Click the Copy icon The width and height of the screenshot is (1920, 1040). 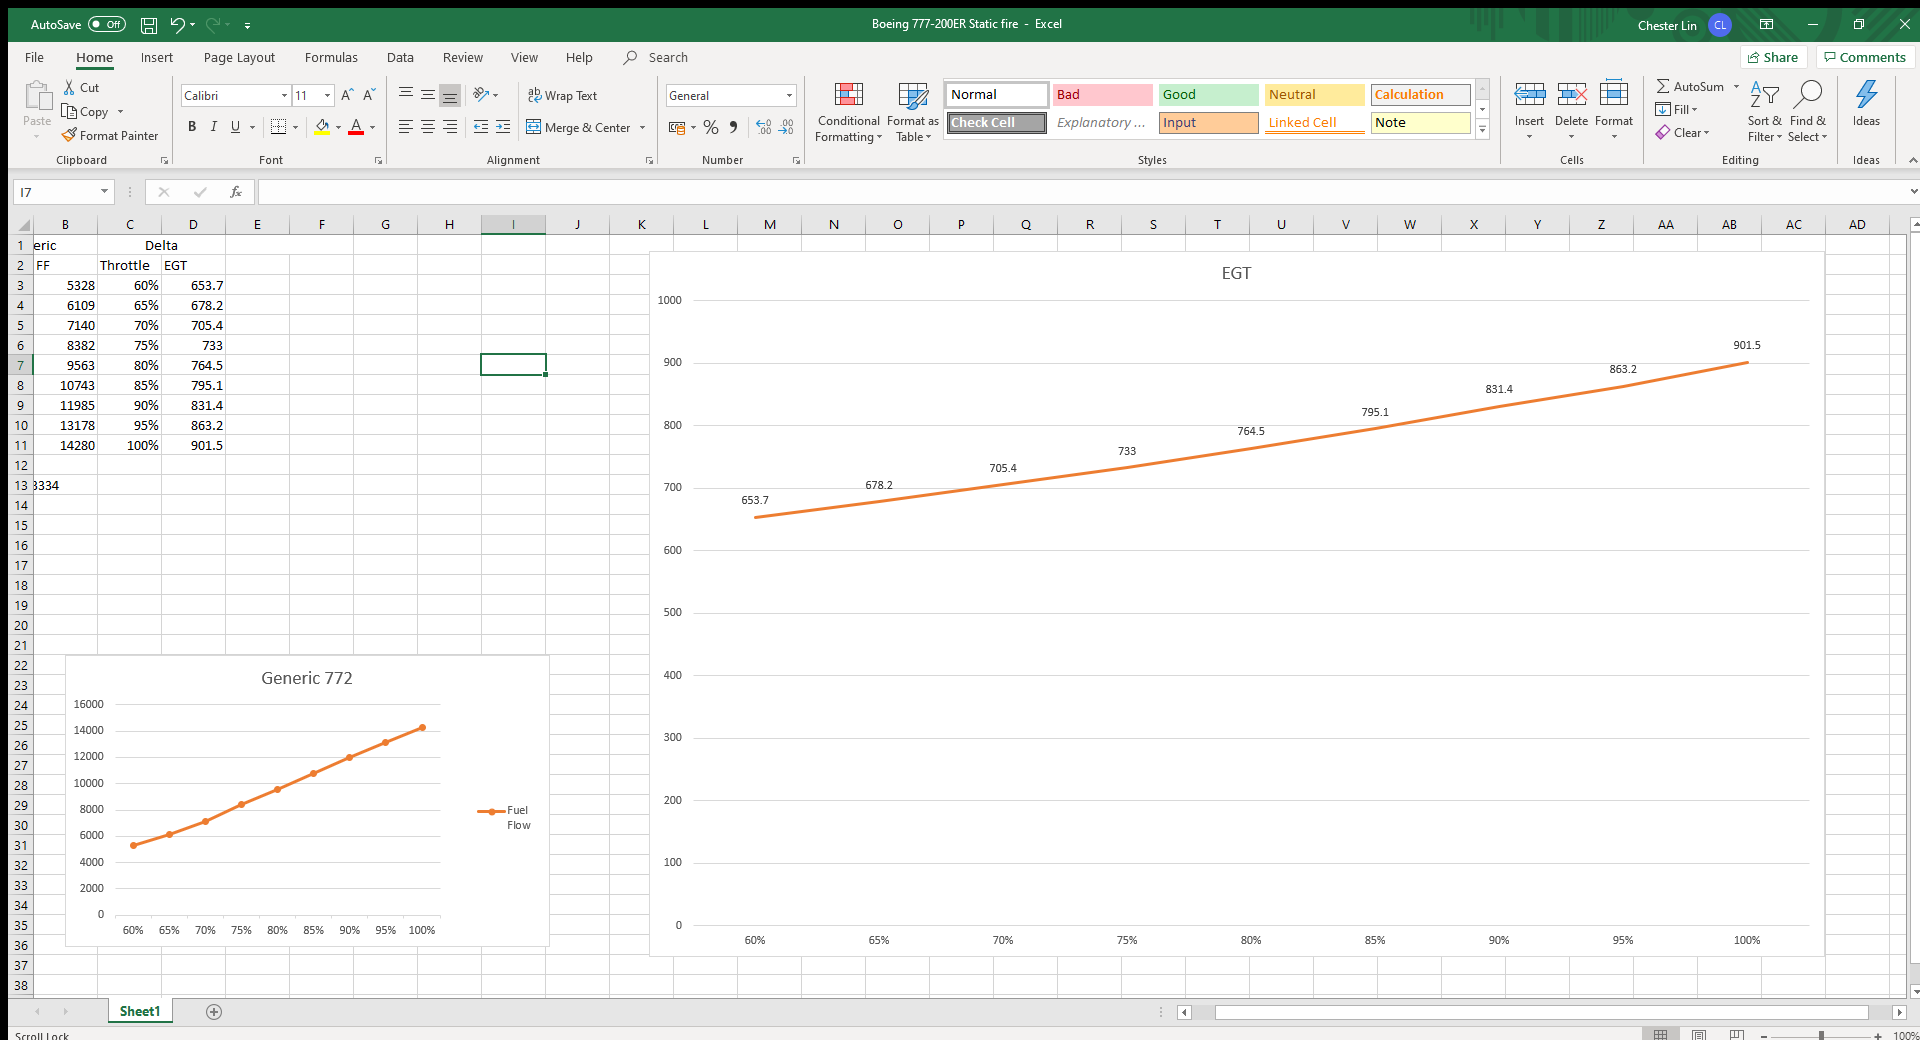pos(69,112)
